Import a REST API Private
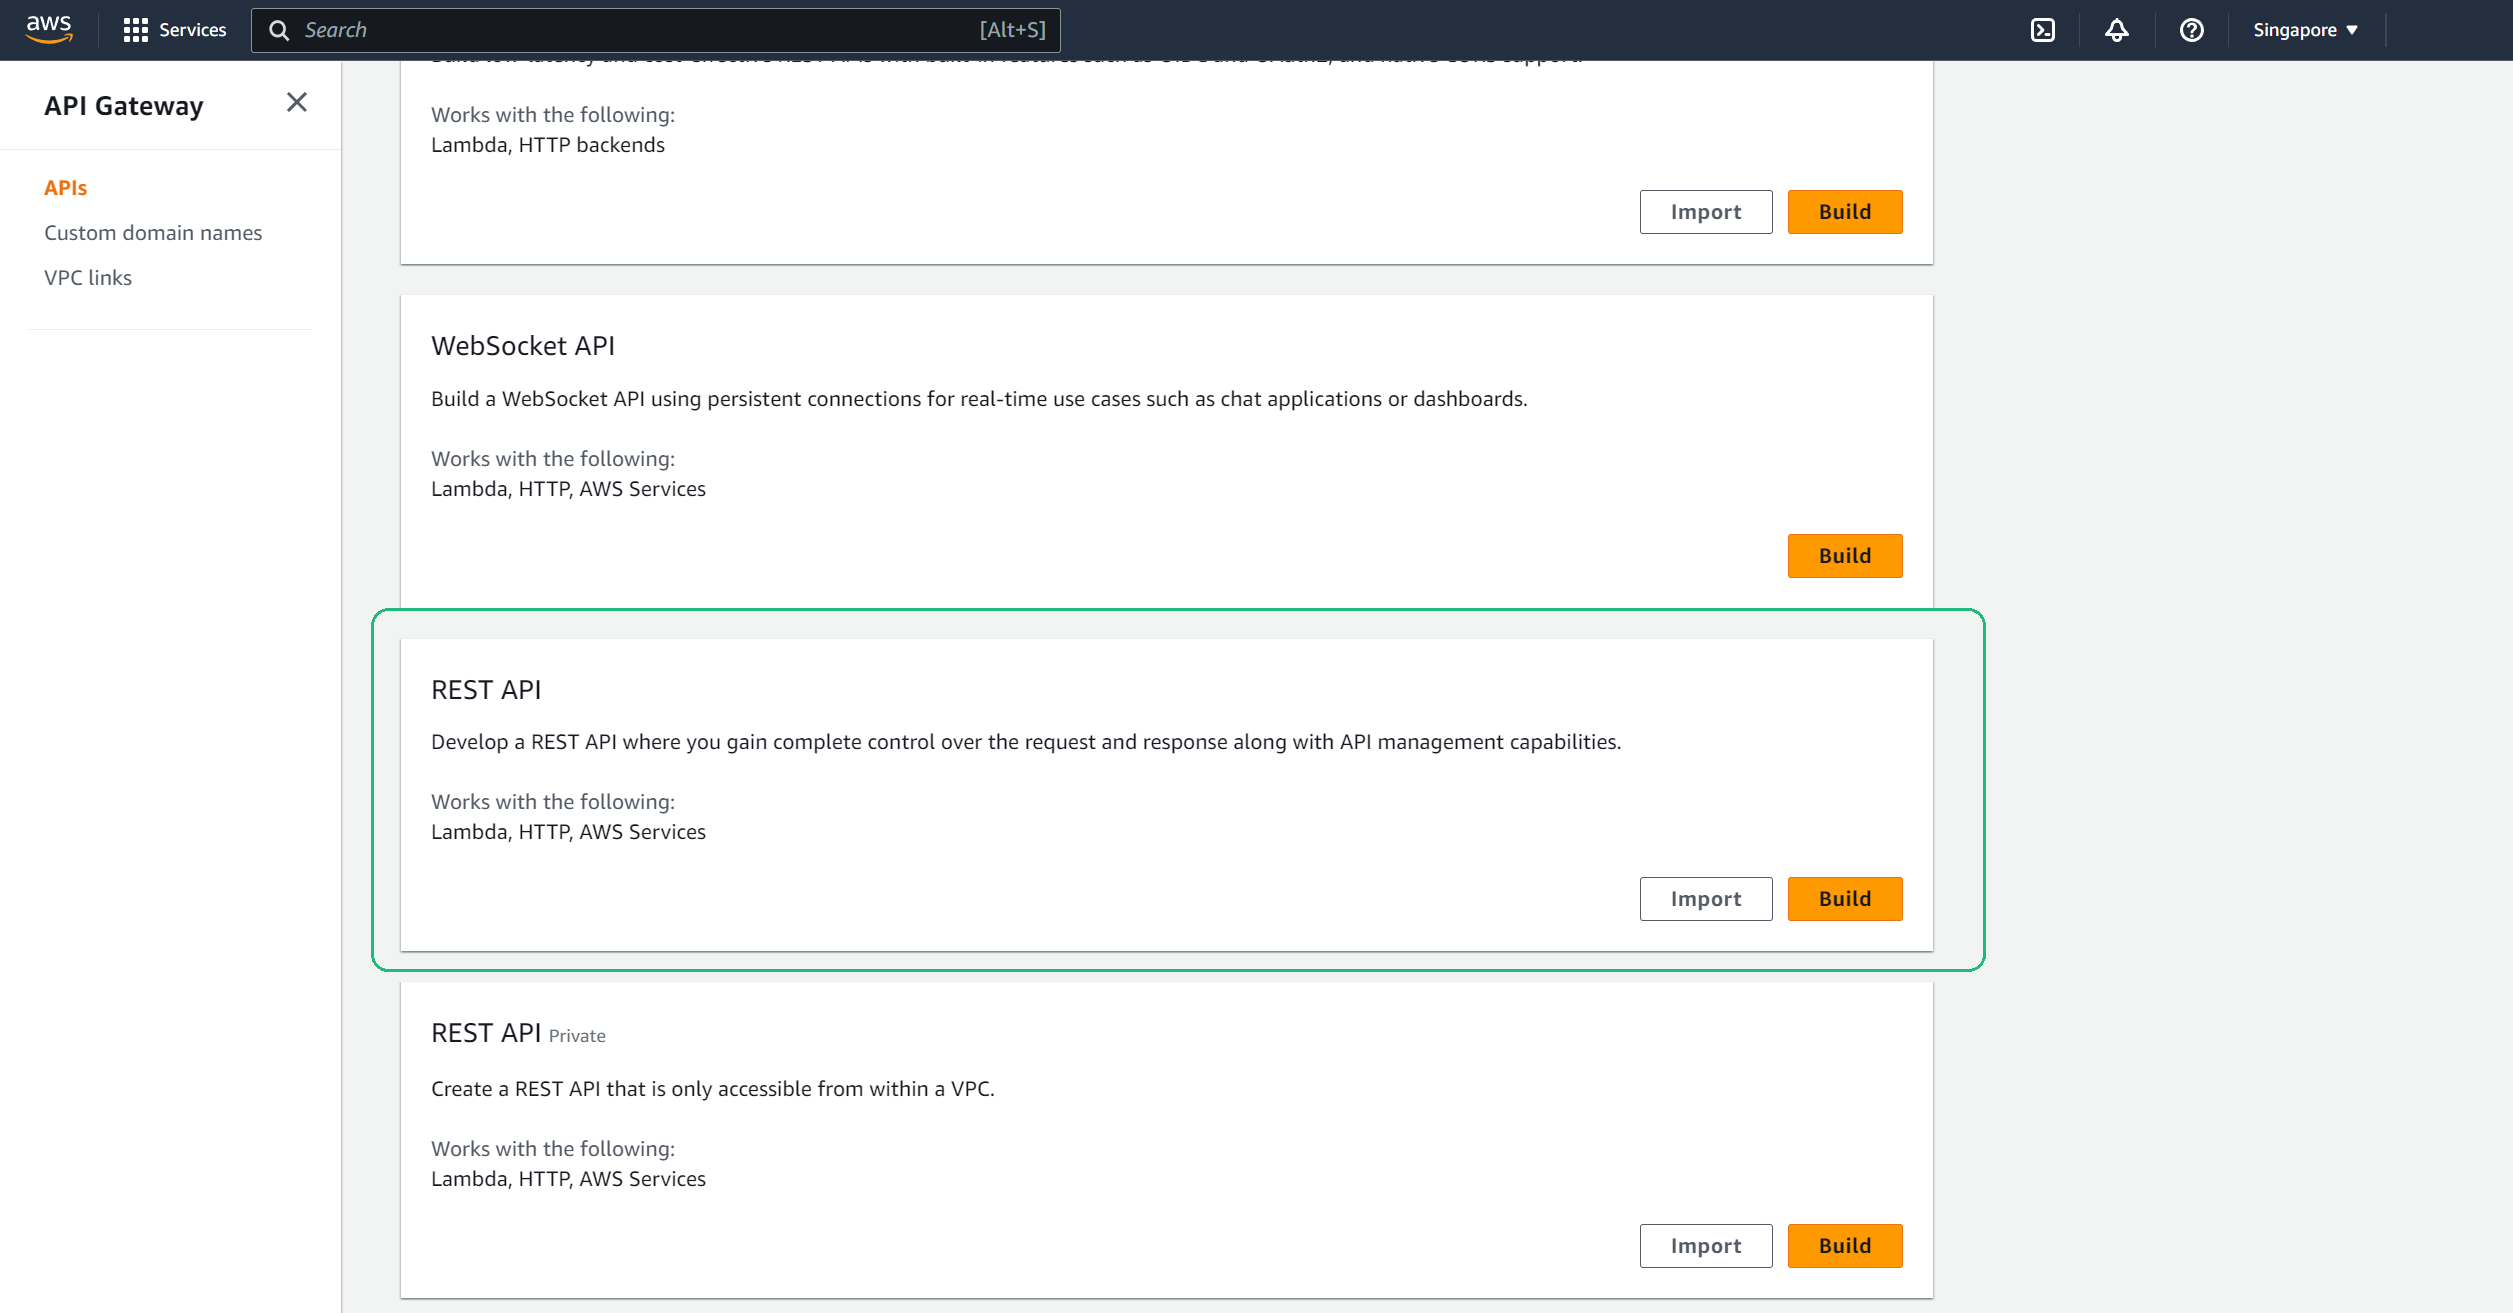Viewport: 2513px width, 1313px height. tap(1706, 1246)
